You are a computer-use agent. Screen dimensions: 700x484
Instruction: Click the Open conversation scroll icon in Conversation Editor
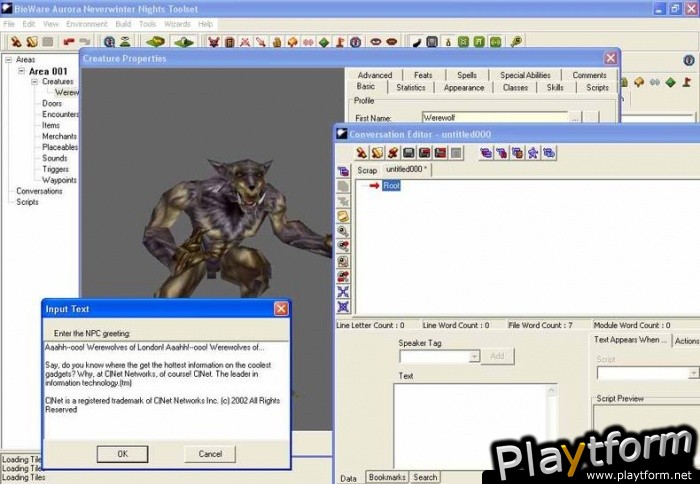click(377, 153)
